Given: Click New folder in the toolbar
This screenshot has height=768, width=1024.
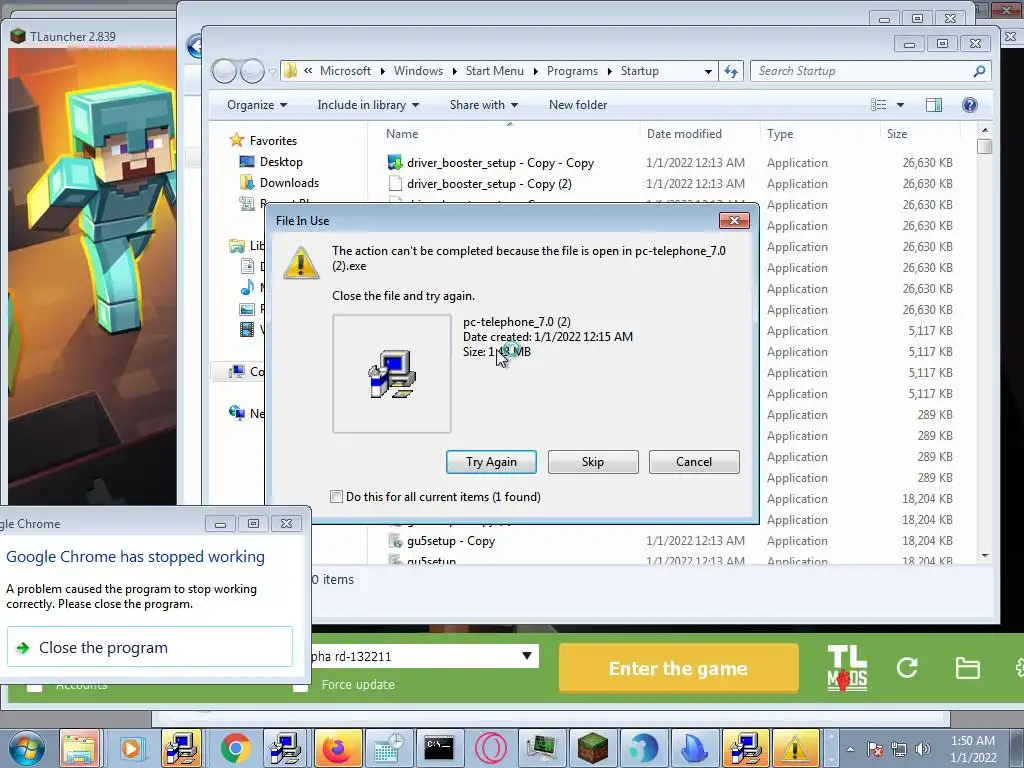Looking at the screenshot, I should [x=578, y=105].
